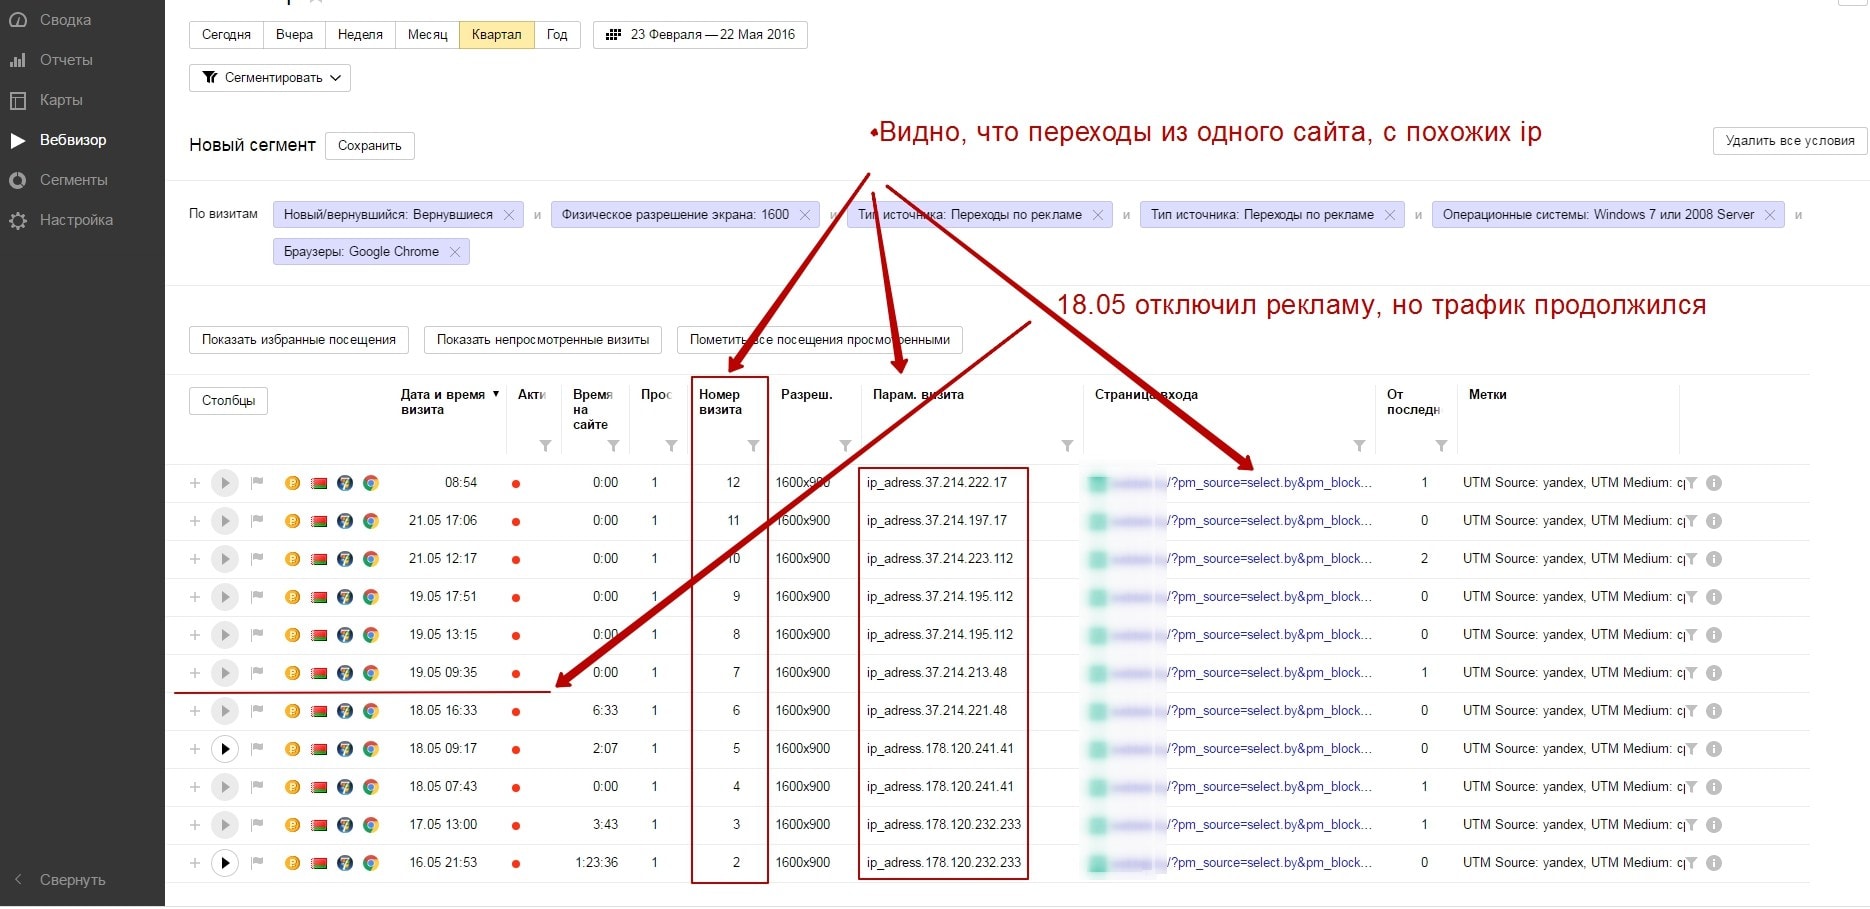Click filter icon under Страница входа column
The image size is (1870, 909).
(x=1359, y=446)
